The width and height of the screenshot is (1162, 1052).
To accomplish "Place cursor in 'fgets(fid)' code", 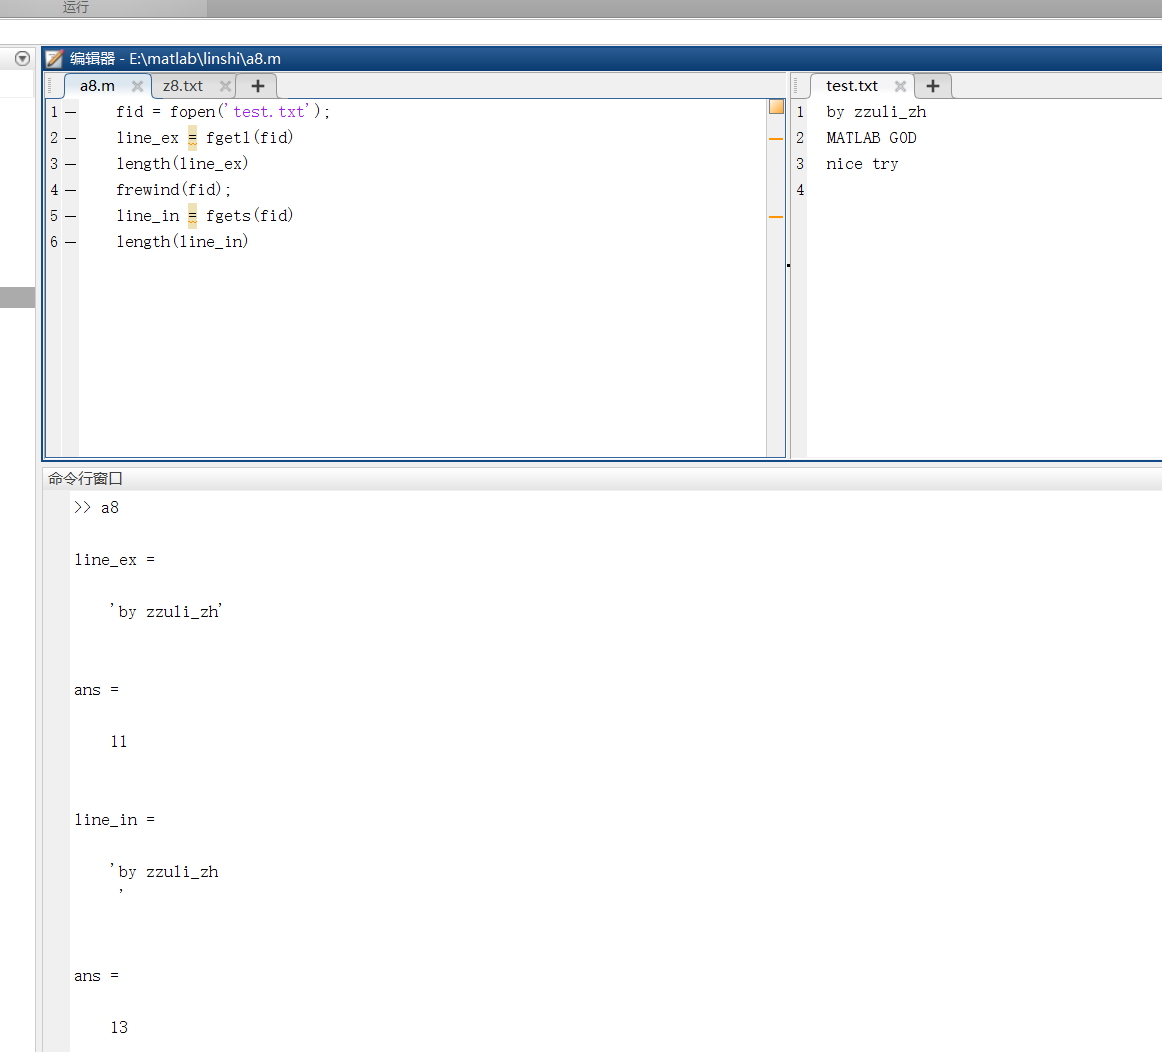I will click(249, 215).
